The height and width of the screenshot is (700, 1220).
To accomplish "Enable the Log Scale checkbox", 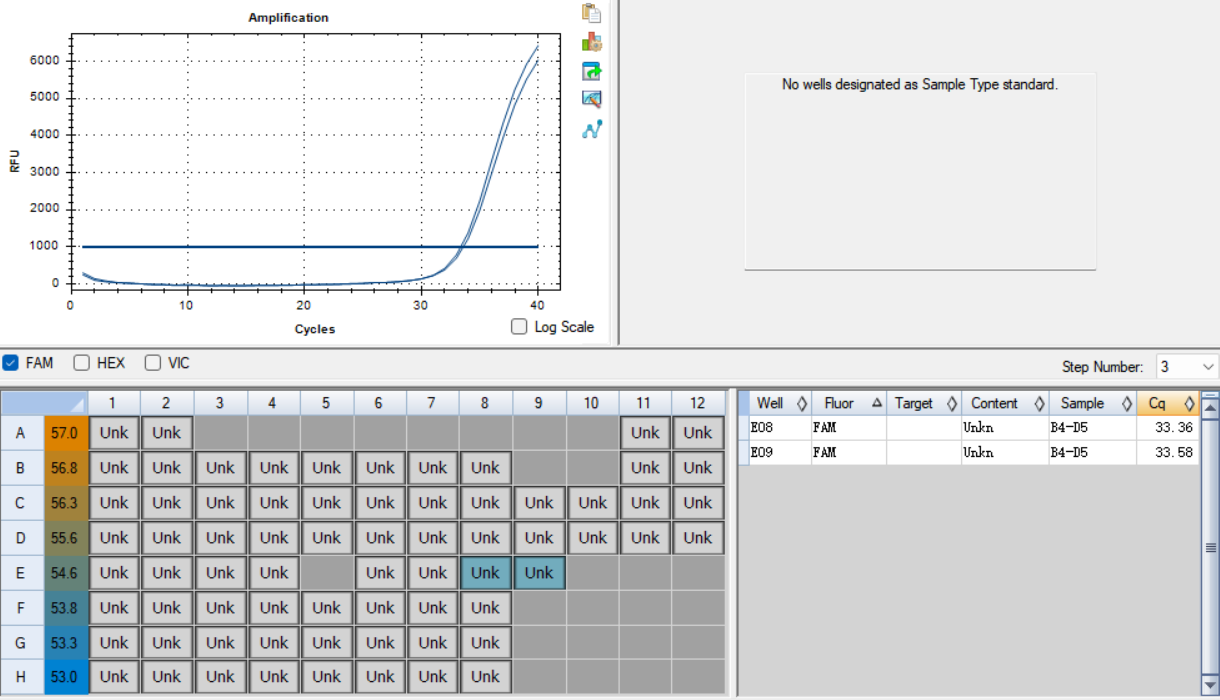I will 518,327.
